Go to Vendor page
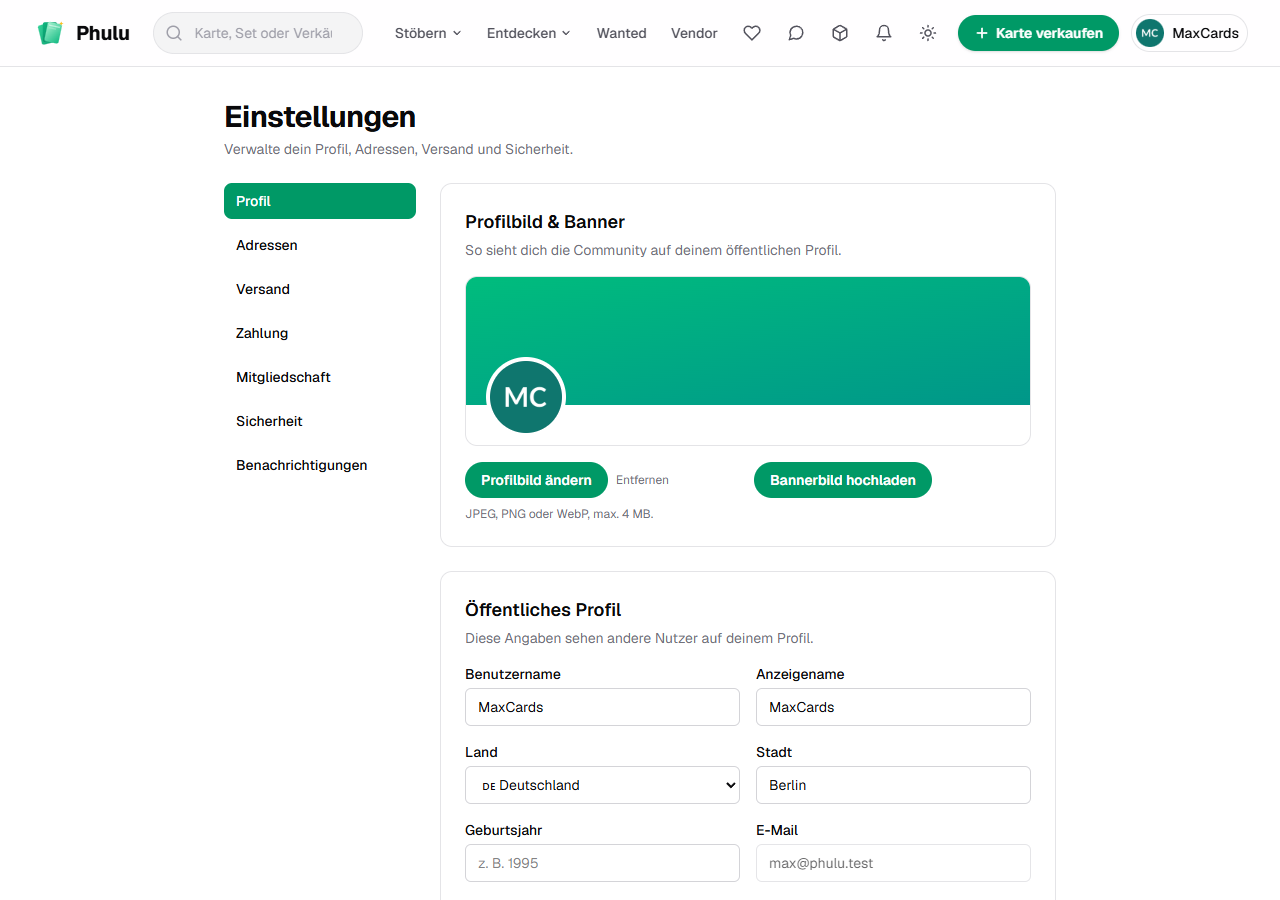This screenshot has height=900, width=1280. [x=694, y=33]
